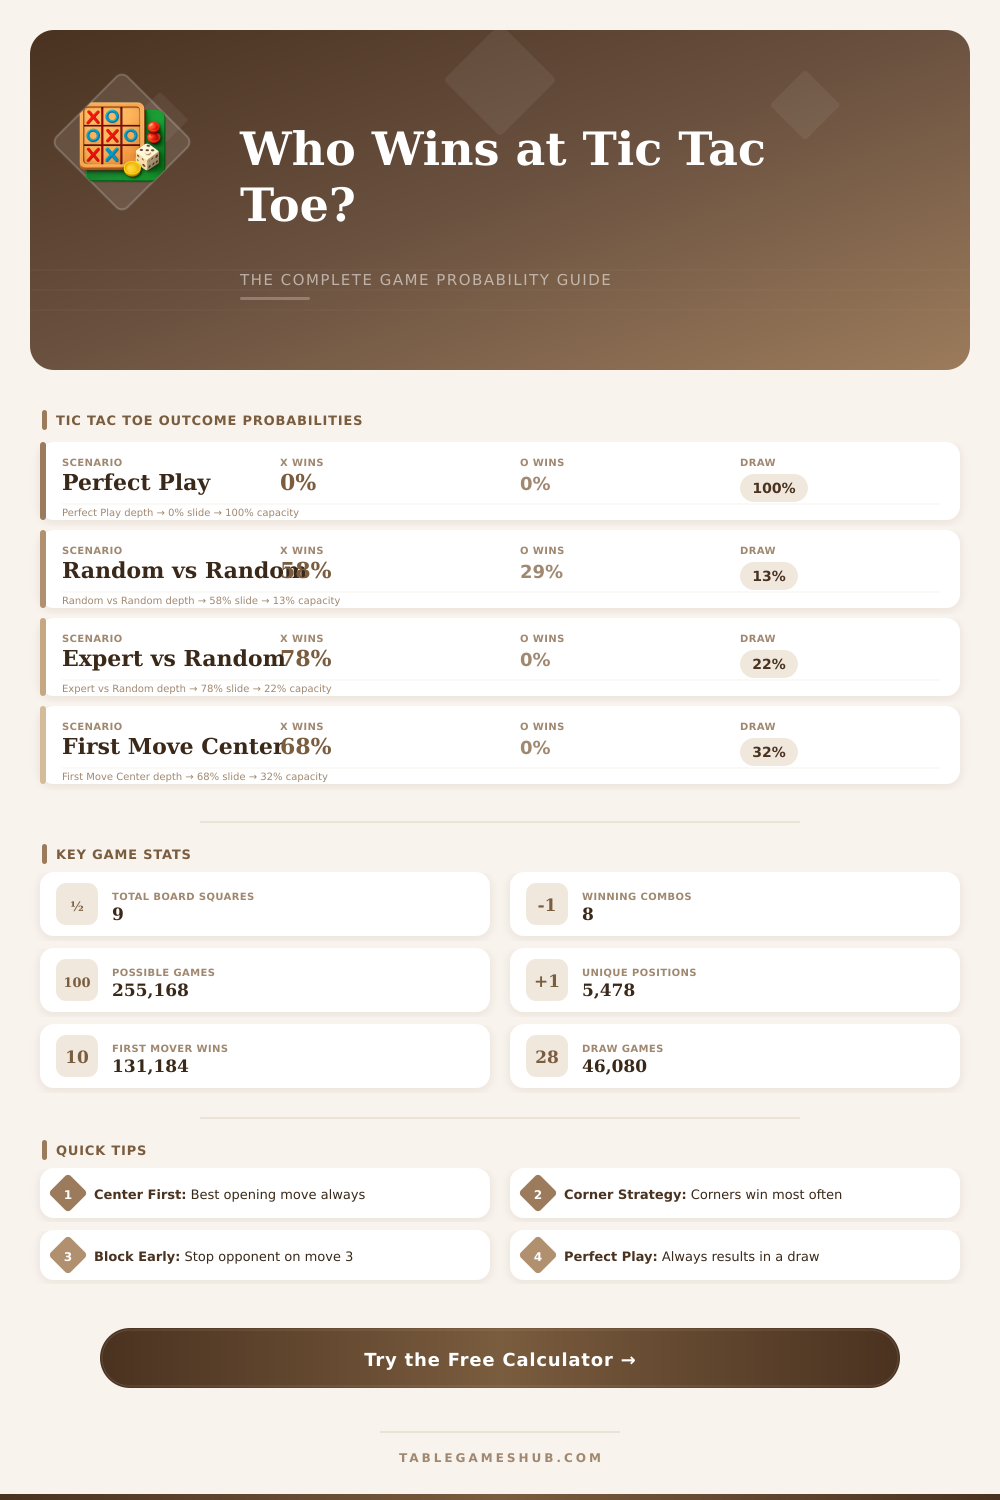Click the tic tac toe board logo icon
This screenshot has height=1500, width=1000.
(122, 142)
